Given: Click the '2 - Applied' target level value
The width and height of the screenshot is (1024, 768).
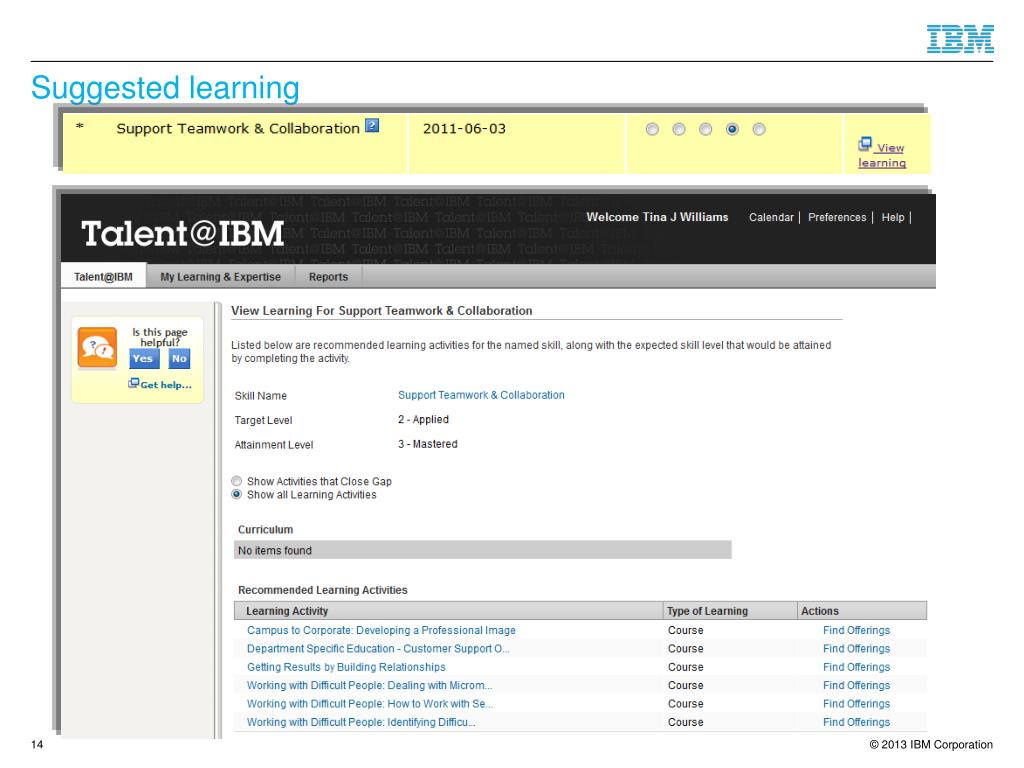Looking at the screenshot, I should [423, 419].
